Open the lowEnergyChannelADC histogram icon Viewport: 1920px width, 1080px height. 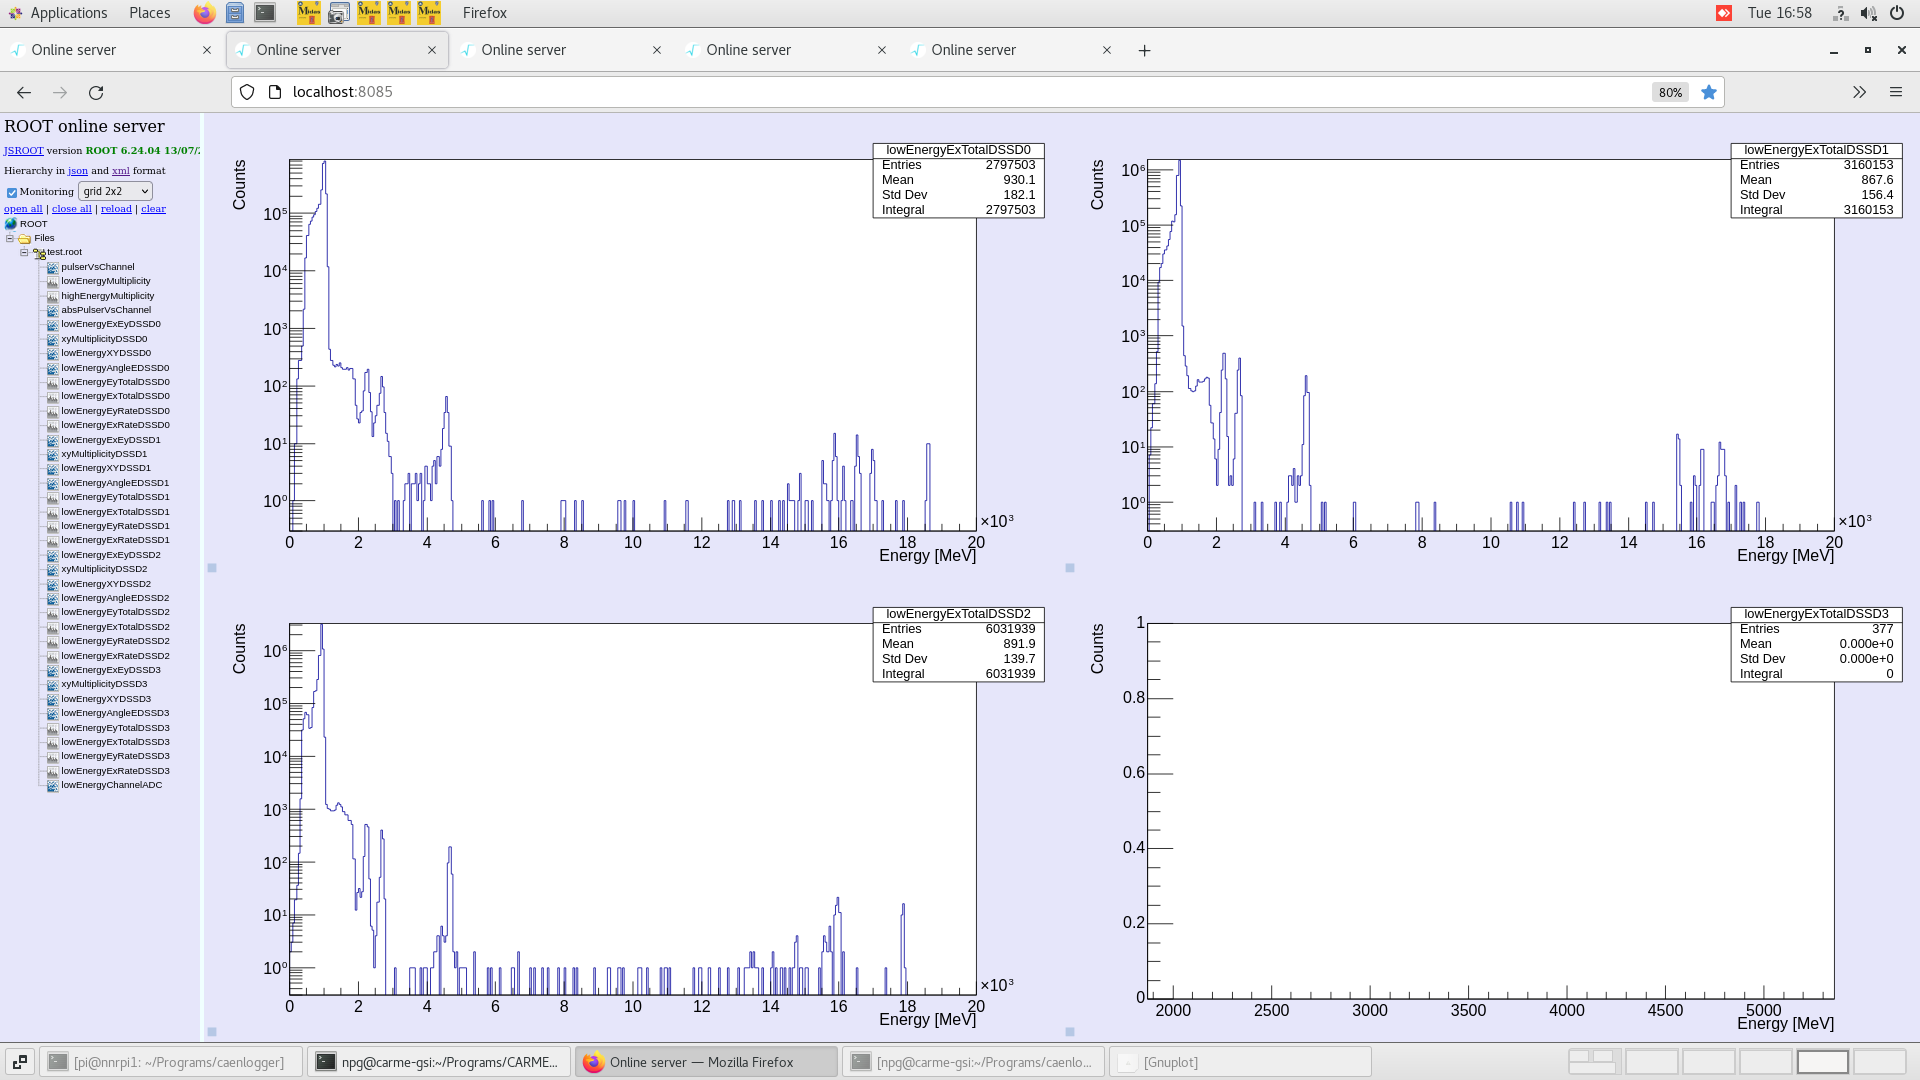coord(51,785)
